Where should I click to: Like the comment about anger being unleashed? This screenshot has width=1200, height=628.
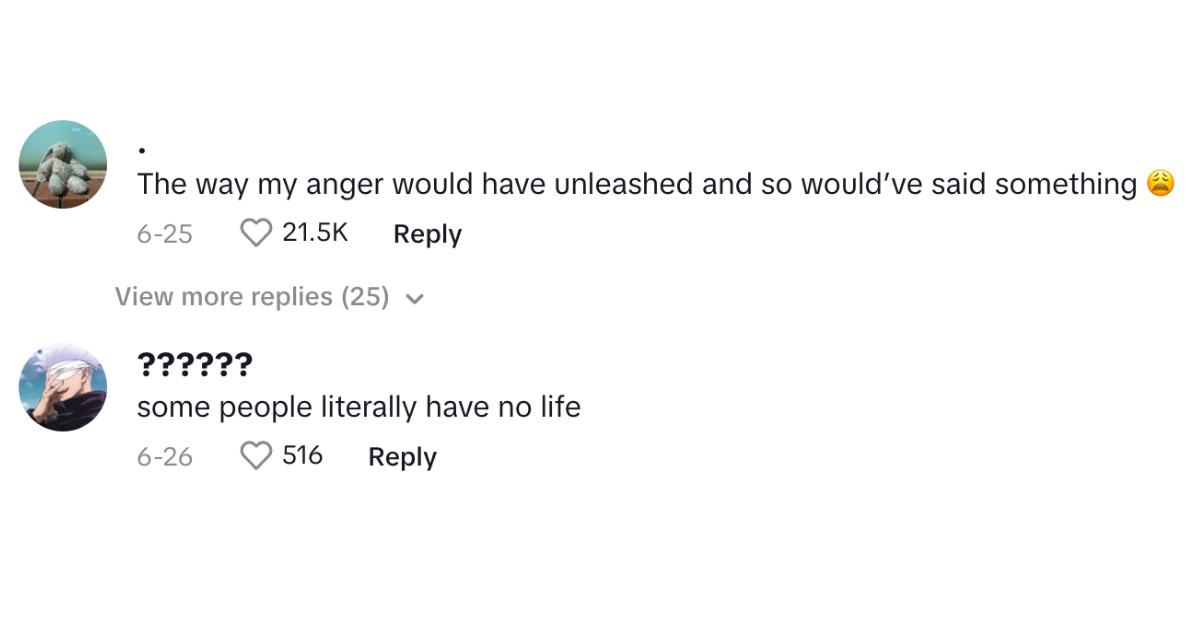tap(257, 233)
